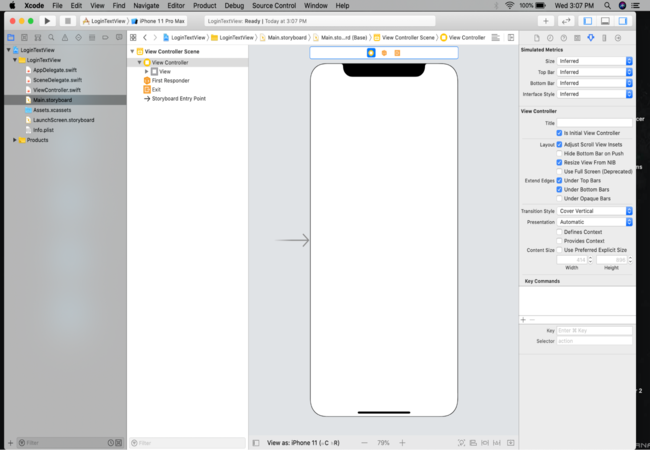Viewport: 650px width, 450px height.
Task: Open the Find navigator magnifier
Action: (x=51, y=37)
